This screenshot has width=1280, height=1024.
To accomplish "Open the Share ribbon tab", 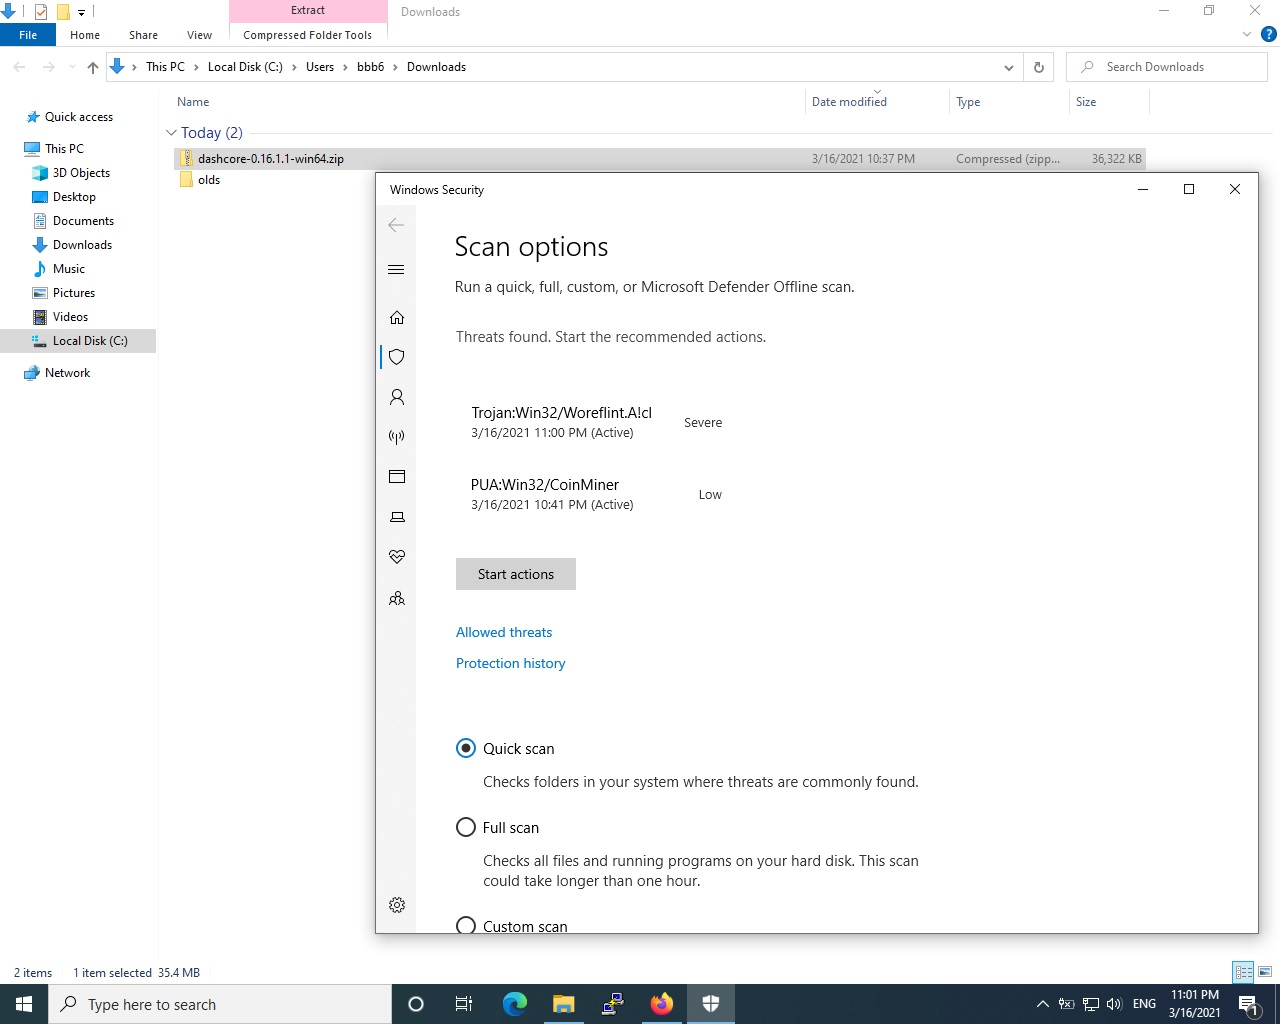I will pos(143,35).
